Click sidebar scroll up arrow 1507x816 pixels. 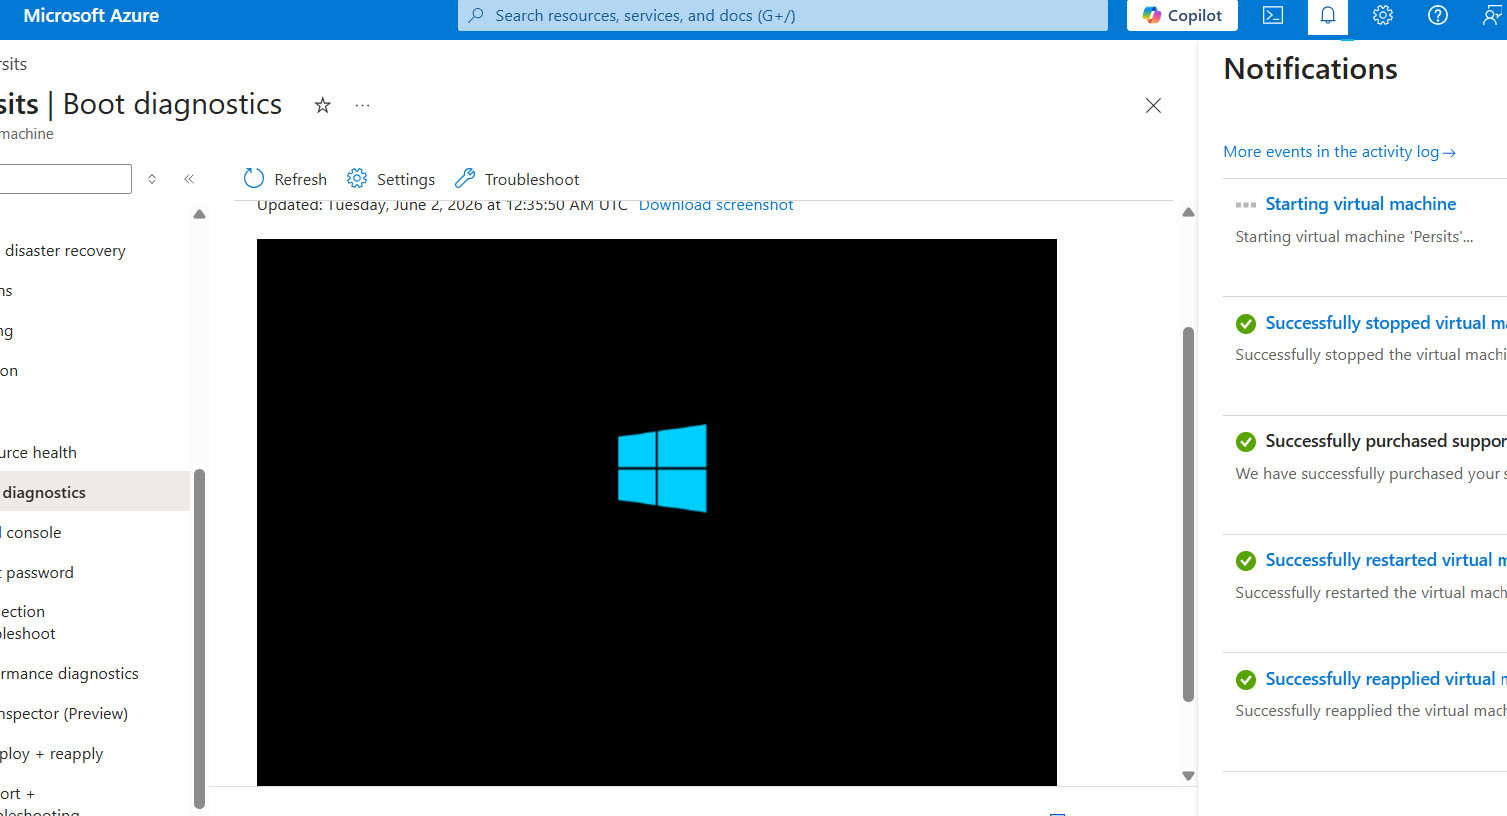click(x=199, y=214)
